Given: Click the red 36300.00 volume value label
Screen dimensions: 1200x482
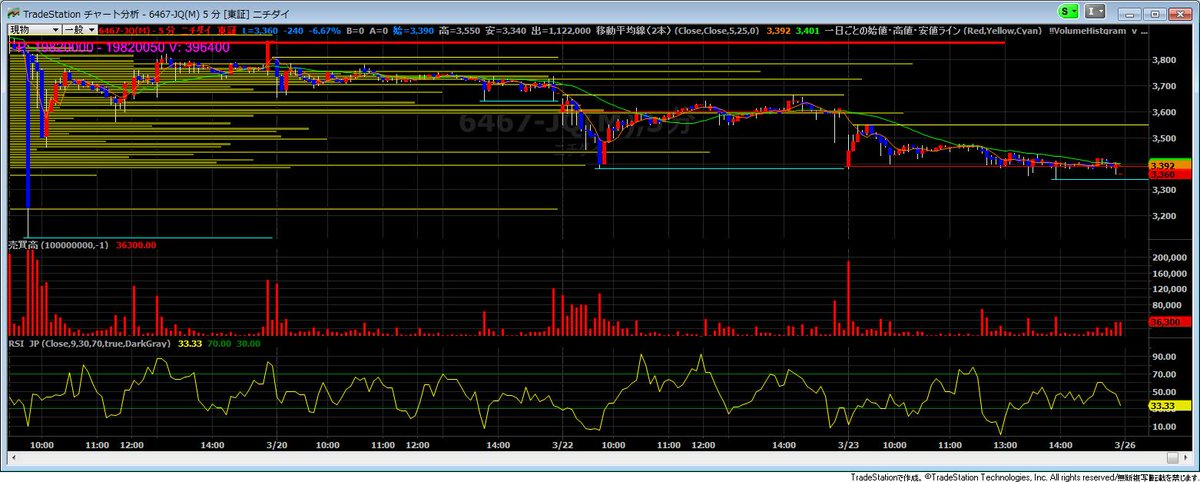Looking at the screenshot, I should 135,244.
